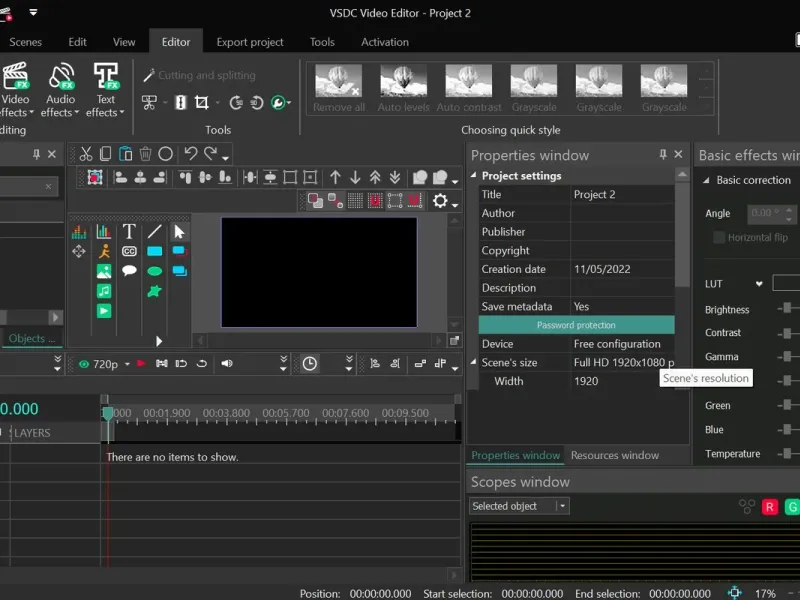This screenshot has height=600, width=800.
Task: Click the trash Delete icon
Action: pyautogui.click(x=146, y=154)
